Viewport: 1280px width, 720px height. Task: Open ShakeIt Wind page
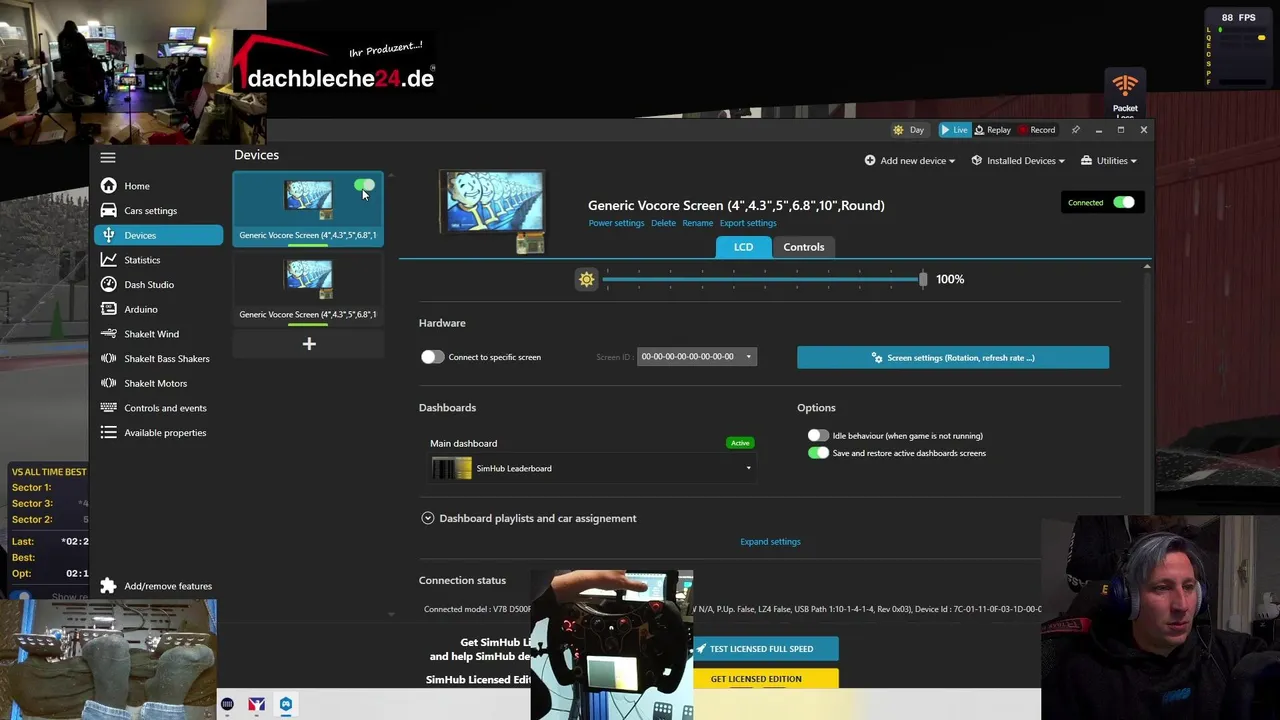click(151, 334)
